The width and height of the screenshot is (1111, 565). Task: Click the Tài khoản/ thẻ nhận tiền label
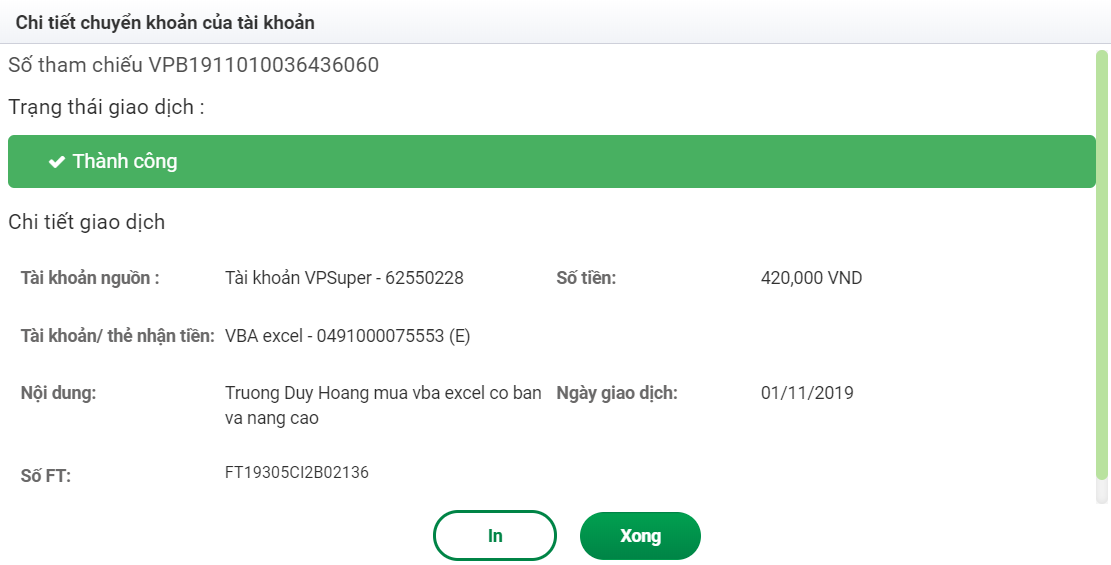(x=118, y=336)
